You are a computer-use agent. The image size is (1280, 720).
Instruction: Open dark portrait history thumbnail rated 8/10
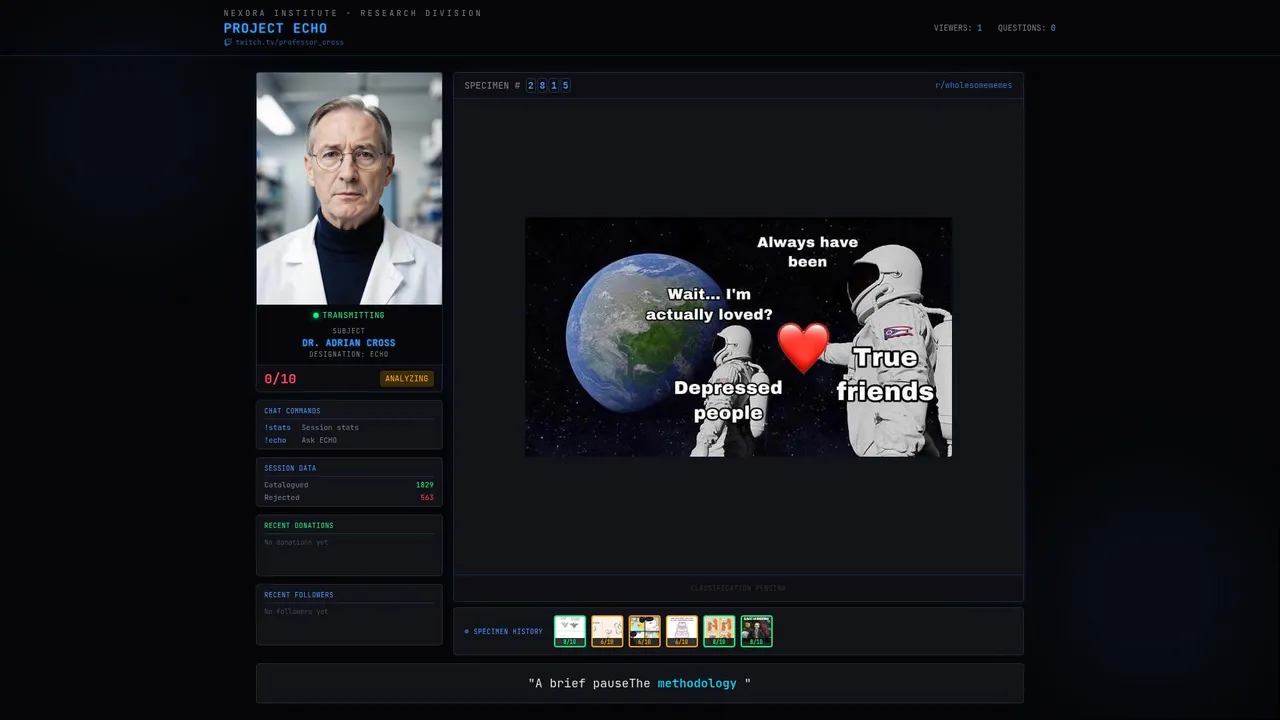[756, 631]
